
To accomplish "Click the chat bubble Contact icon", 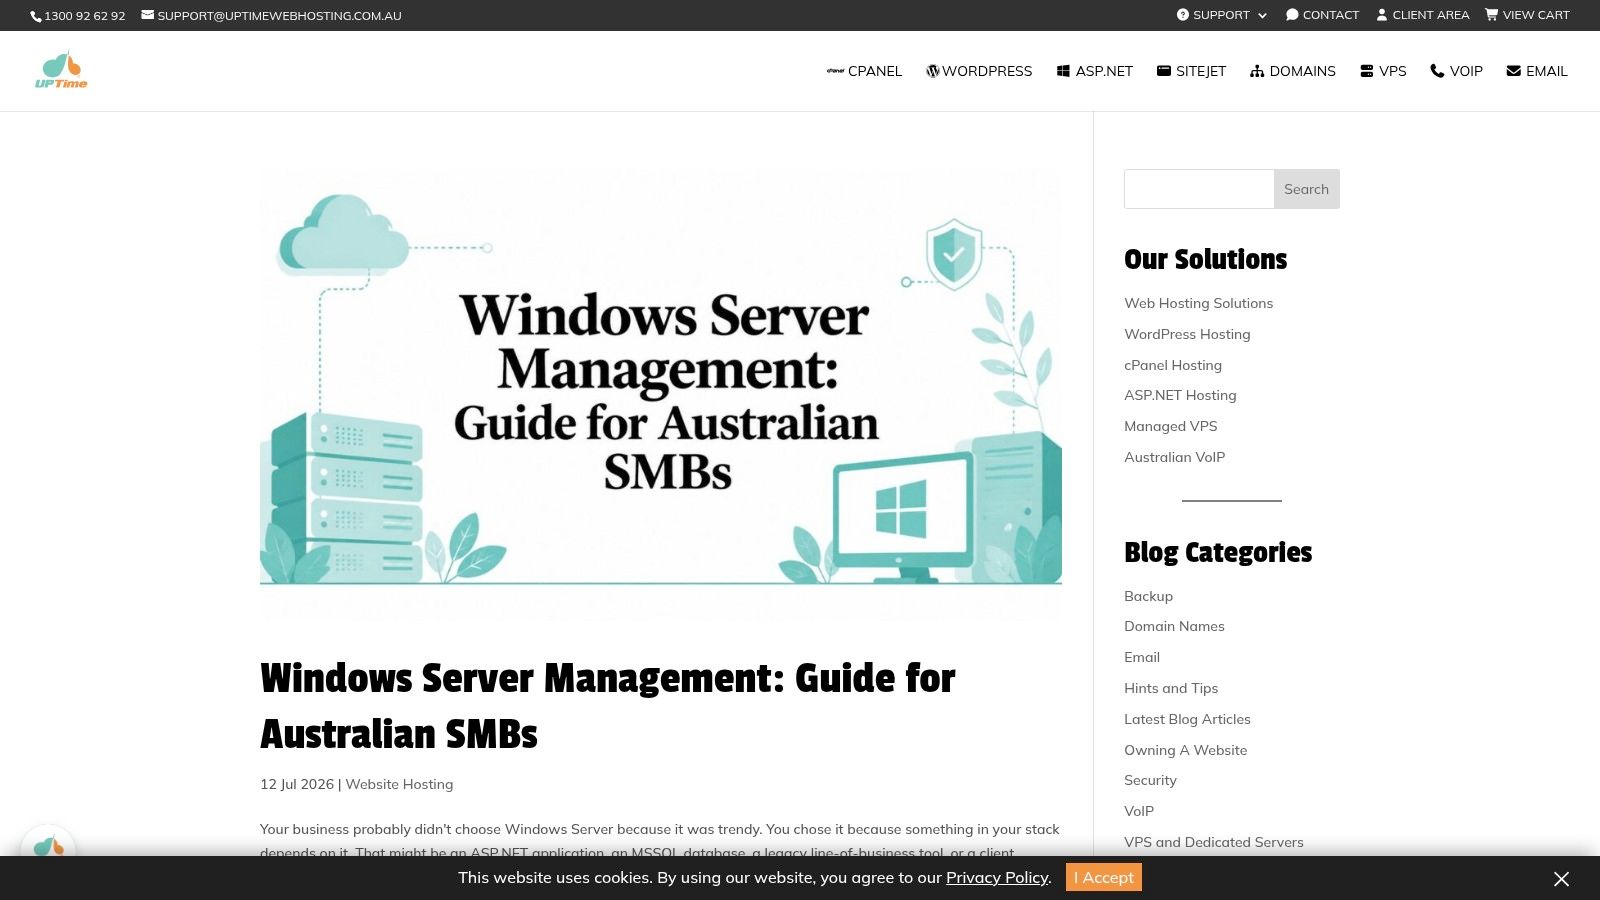I will click(x=1292, y=15).
